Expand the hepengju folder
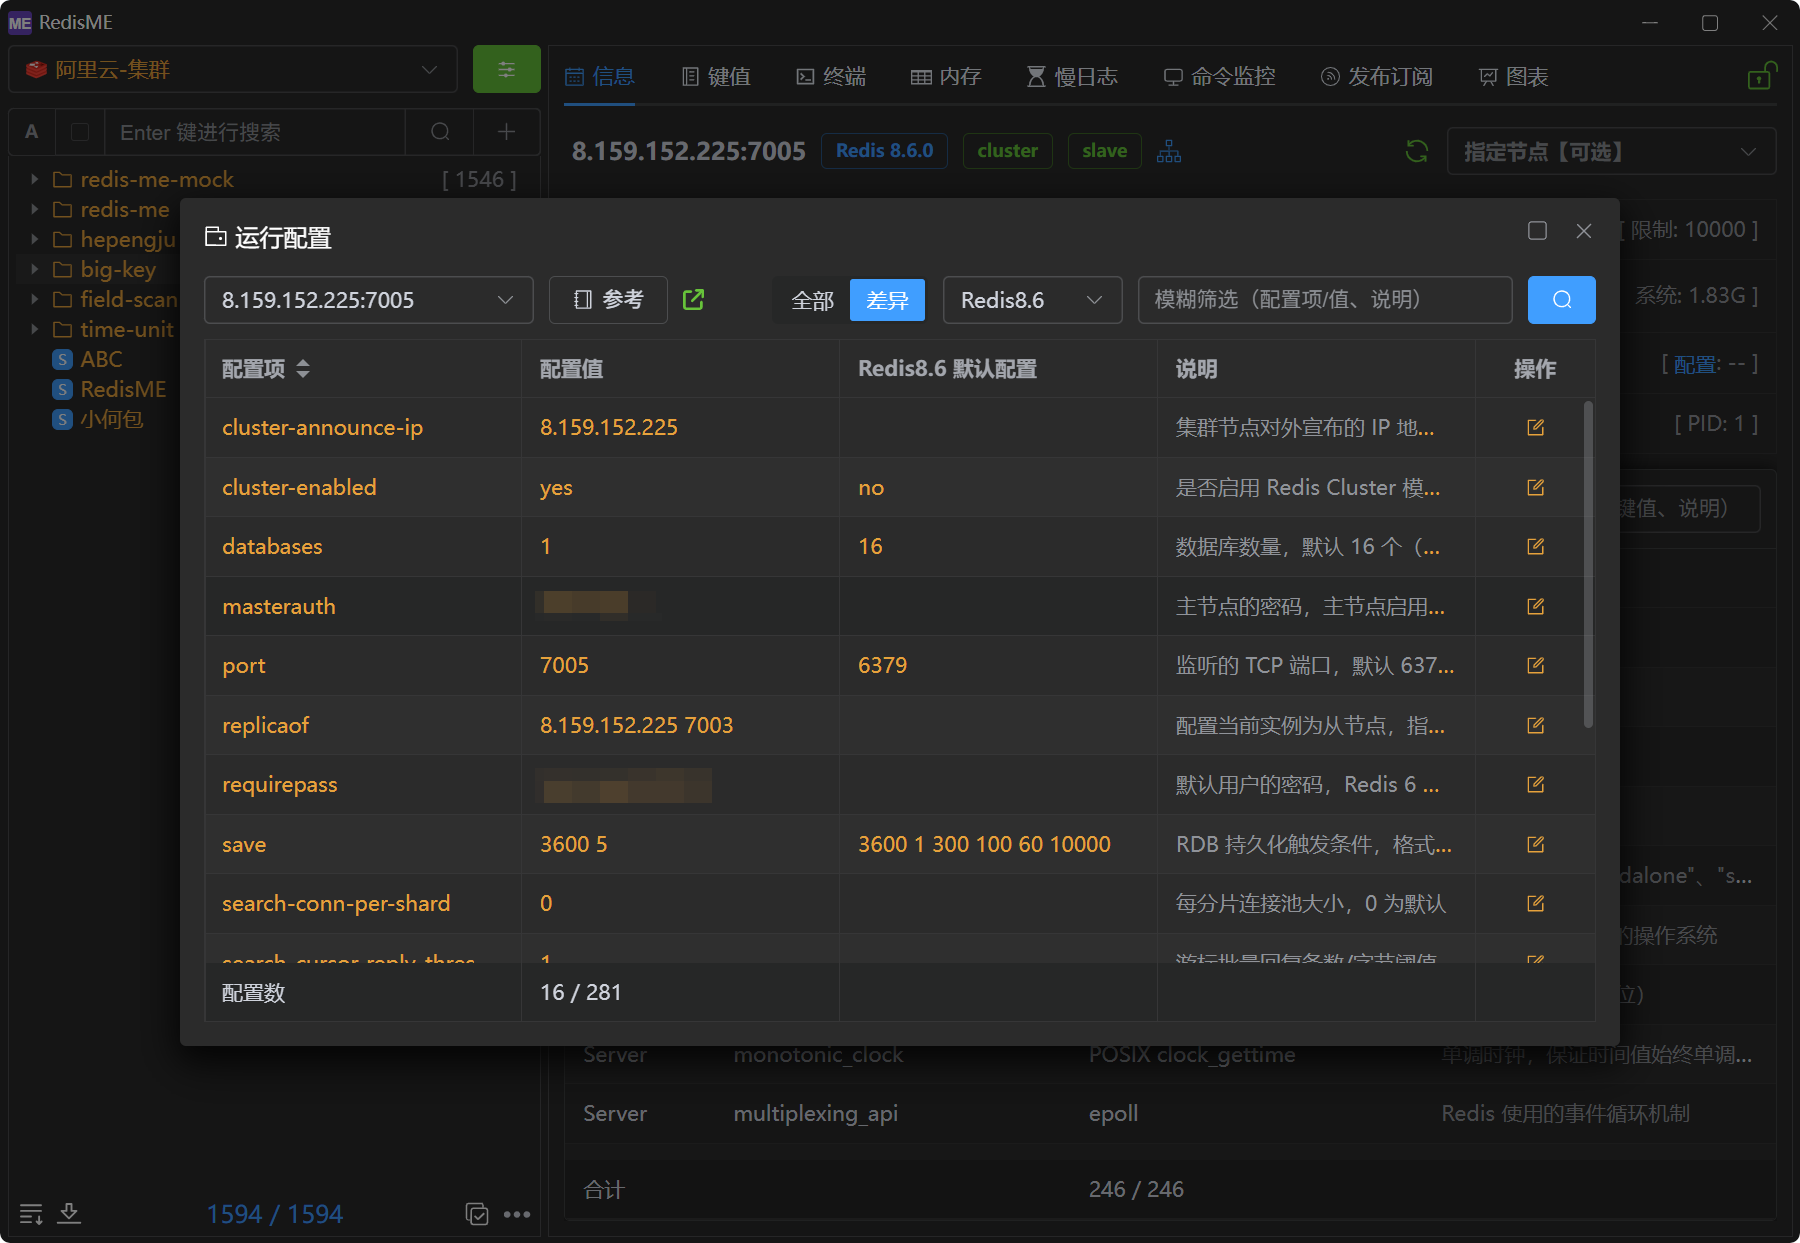 pos(34,239)
